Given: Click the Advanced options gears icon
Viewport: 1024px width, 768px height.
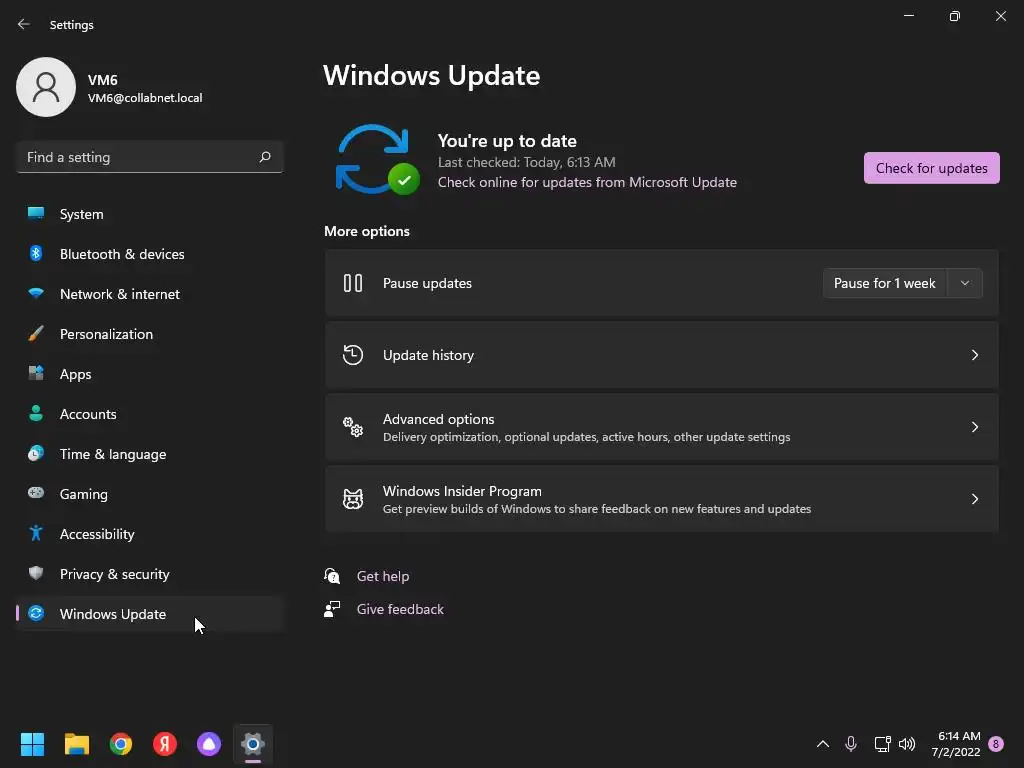Looking at the screenshot, I should (353, 426).
